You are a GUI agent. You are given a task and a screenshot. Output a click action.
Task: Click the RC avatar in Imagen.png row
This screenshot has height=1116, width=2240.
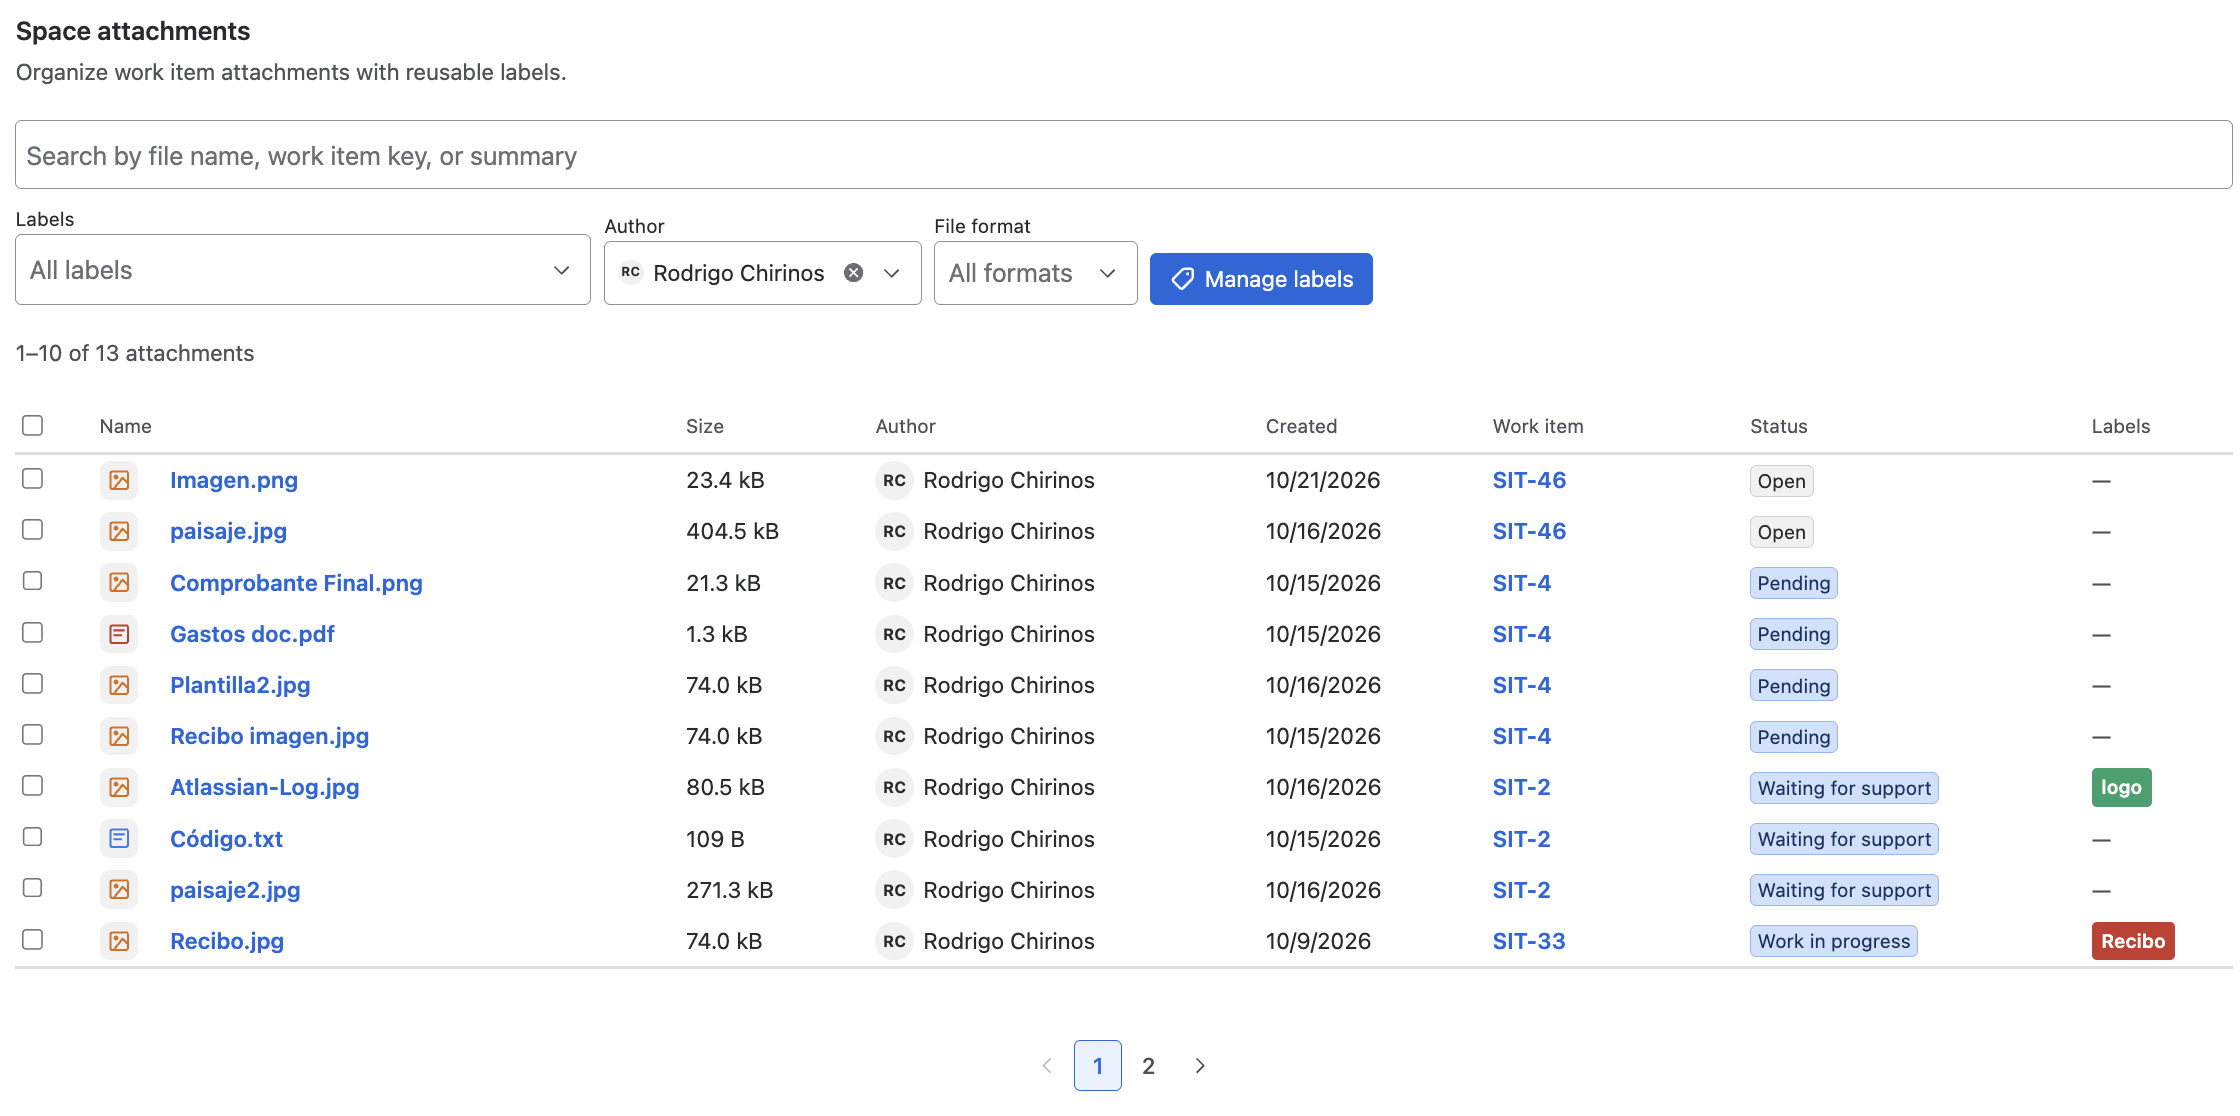tap(894, 481)
